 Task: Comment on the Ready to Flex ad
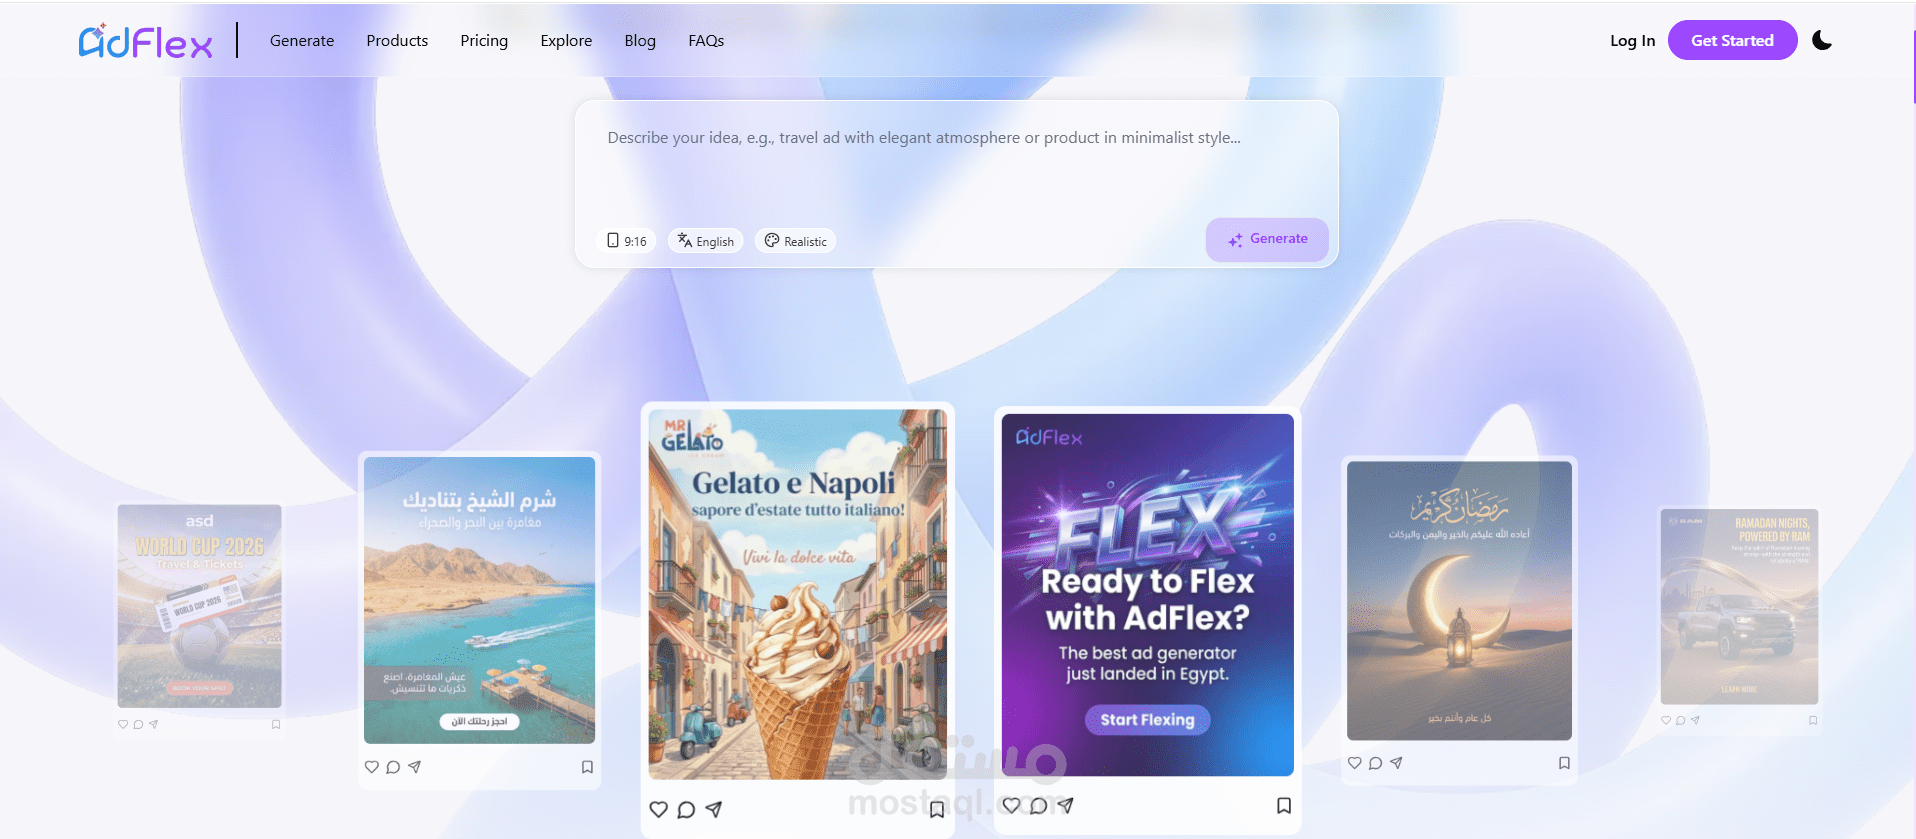click(x=1039, y=805)
